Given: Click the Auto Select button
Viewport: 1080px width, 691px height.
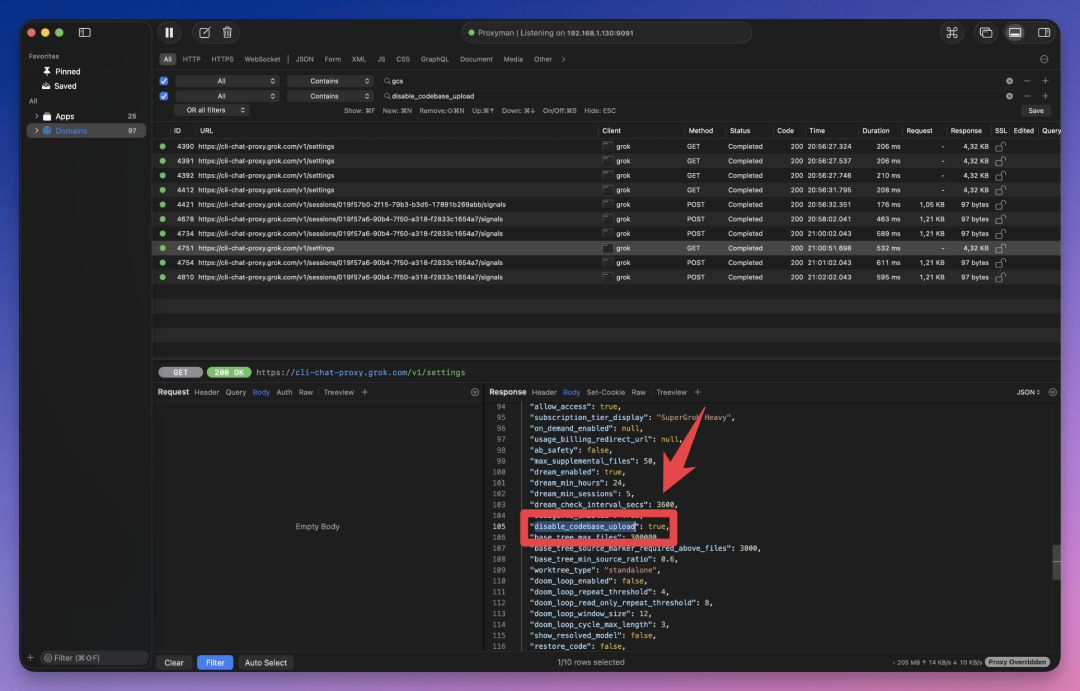Looking at the screenshot, I should pyautogui.click(x=266, y=662).
